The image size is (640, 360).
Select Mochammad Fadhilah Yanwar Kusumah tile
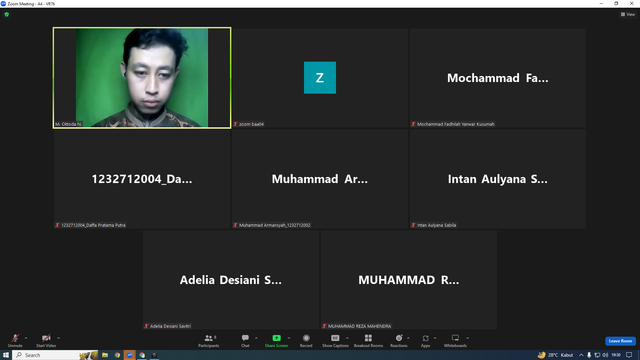(498, 78)
